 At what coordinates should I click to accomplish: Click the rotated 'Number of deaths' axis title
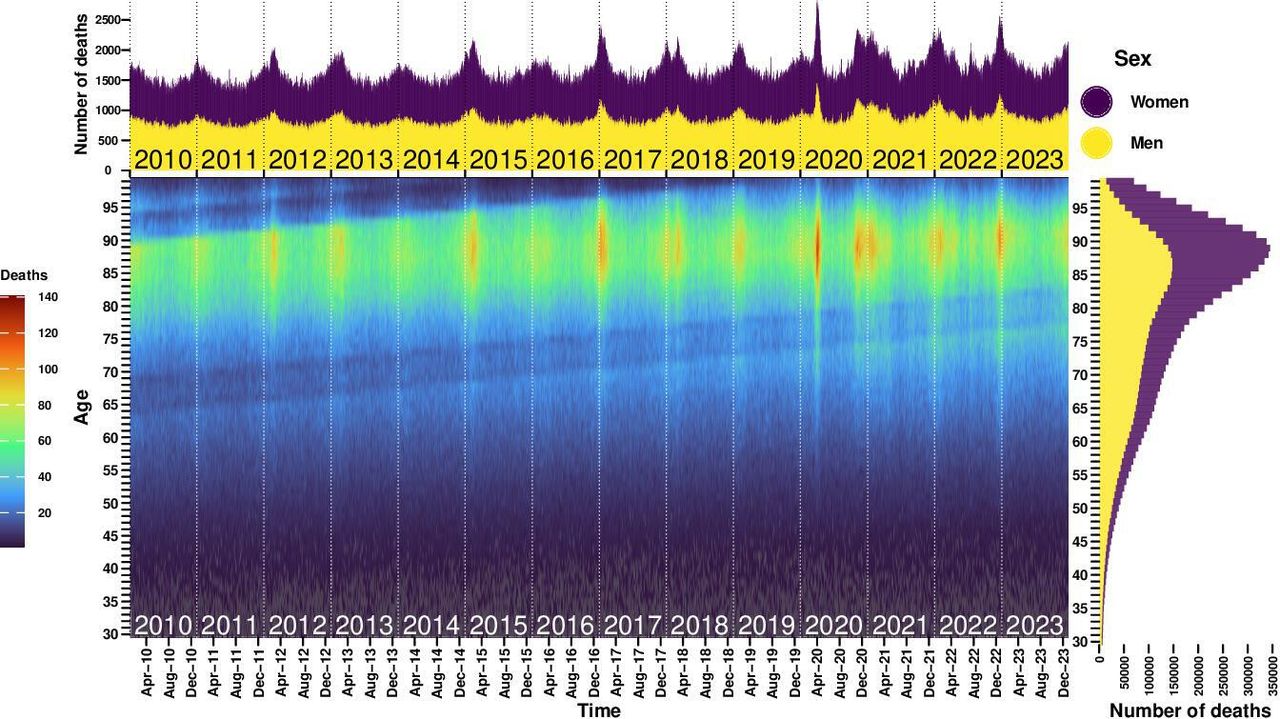pos(83,83)
